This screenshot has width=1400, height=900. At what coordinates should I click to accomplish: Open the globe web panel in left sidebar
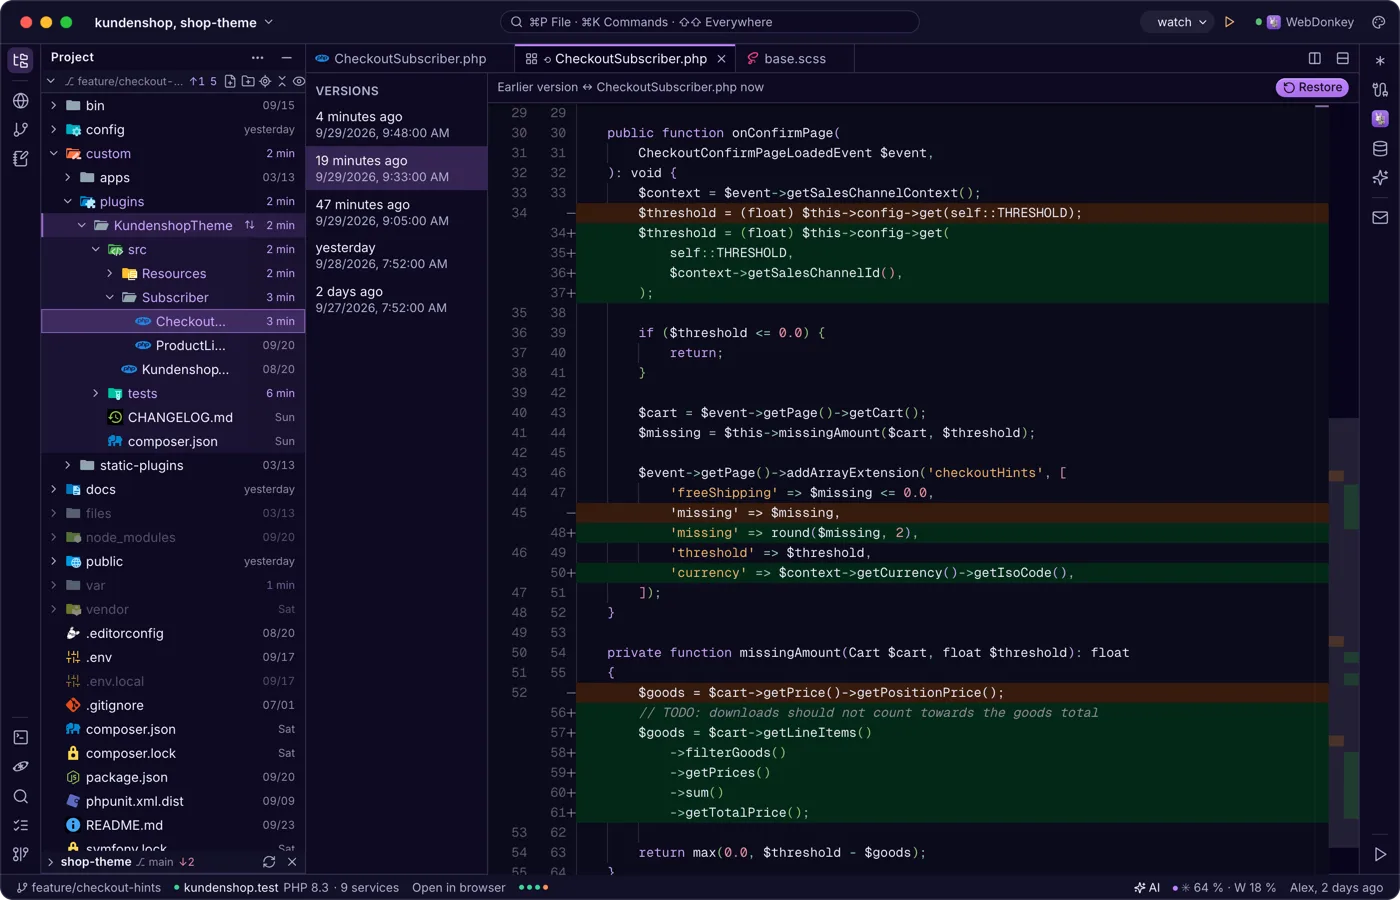[20, 101]
